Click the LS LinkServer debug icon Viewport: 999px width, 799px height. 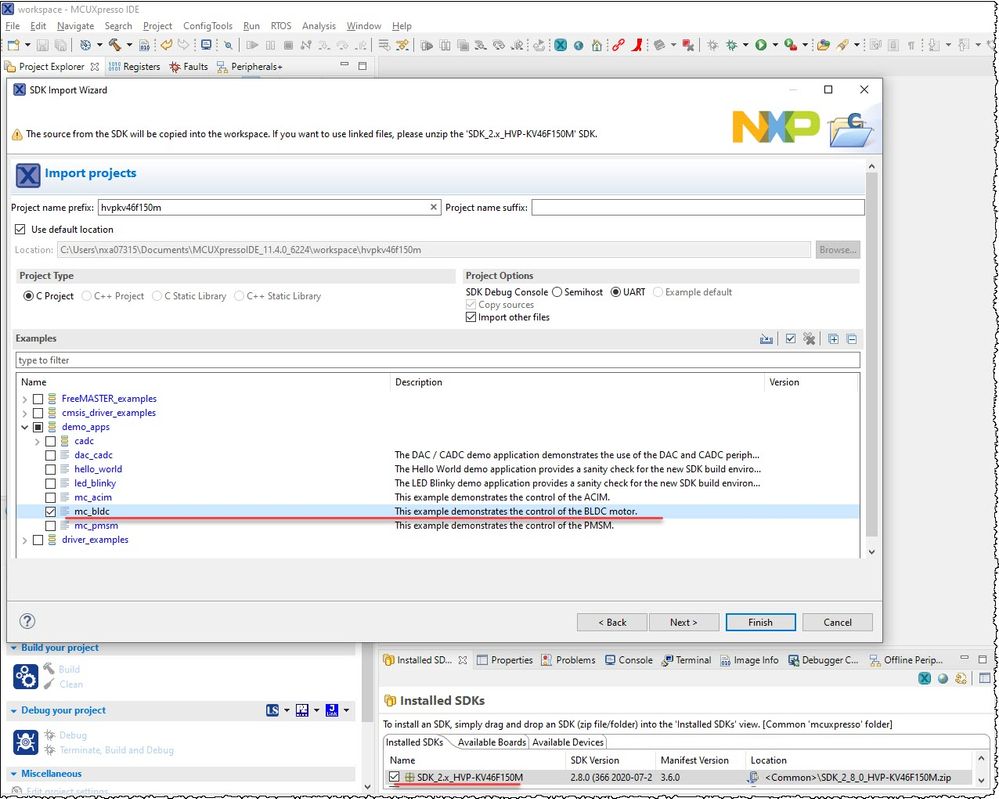click(273, 710)
